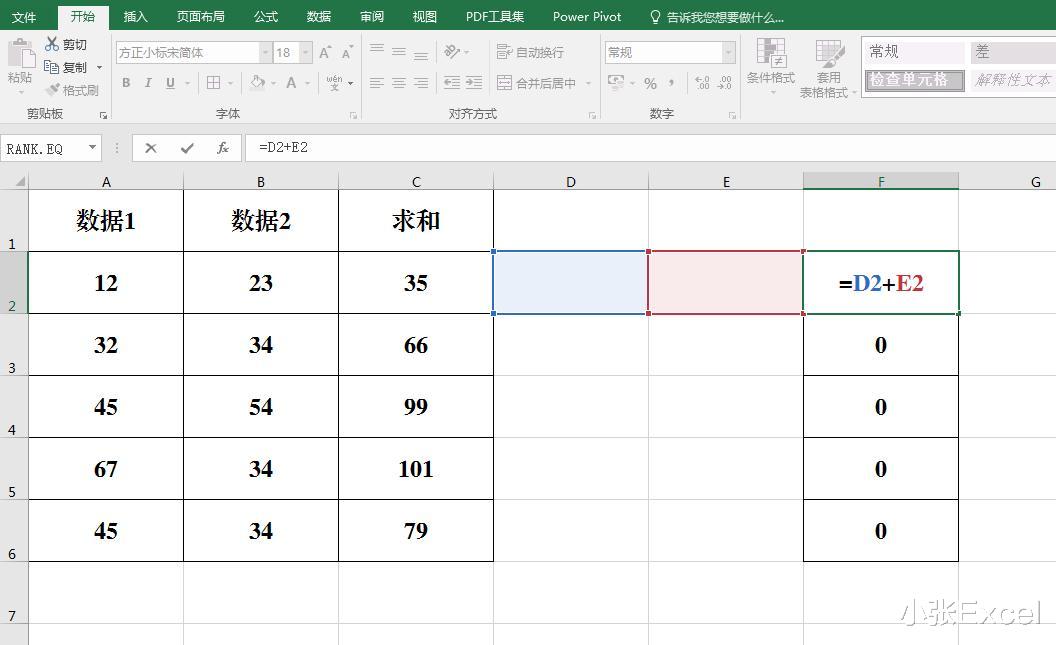Click the Increase Decimal icon
The image size is (1056, 645).
point(701,84)
